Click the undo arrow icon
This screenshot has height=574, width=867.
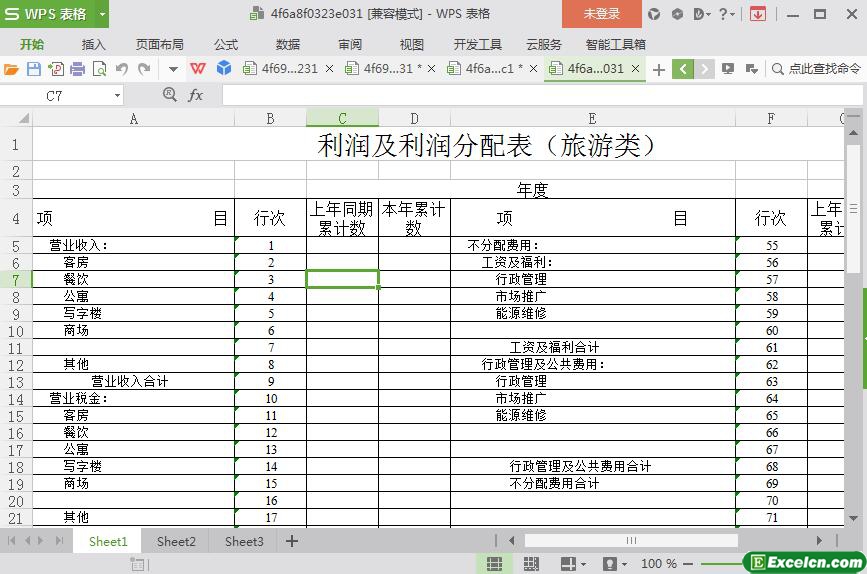122,69
